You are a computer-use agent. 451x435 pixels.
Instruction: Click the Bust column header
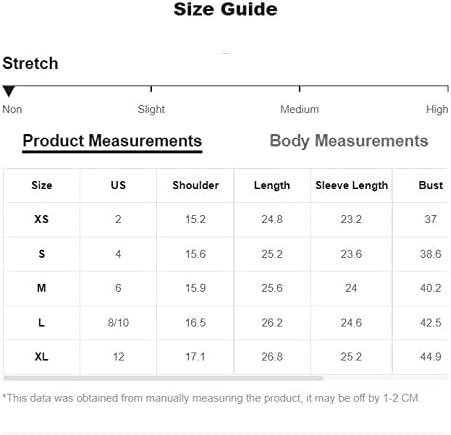(x=431, y=185)
